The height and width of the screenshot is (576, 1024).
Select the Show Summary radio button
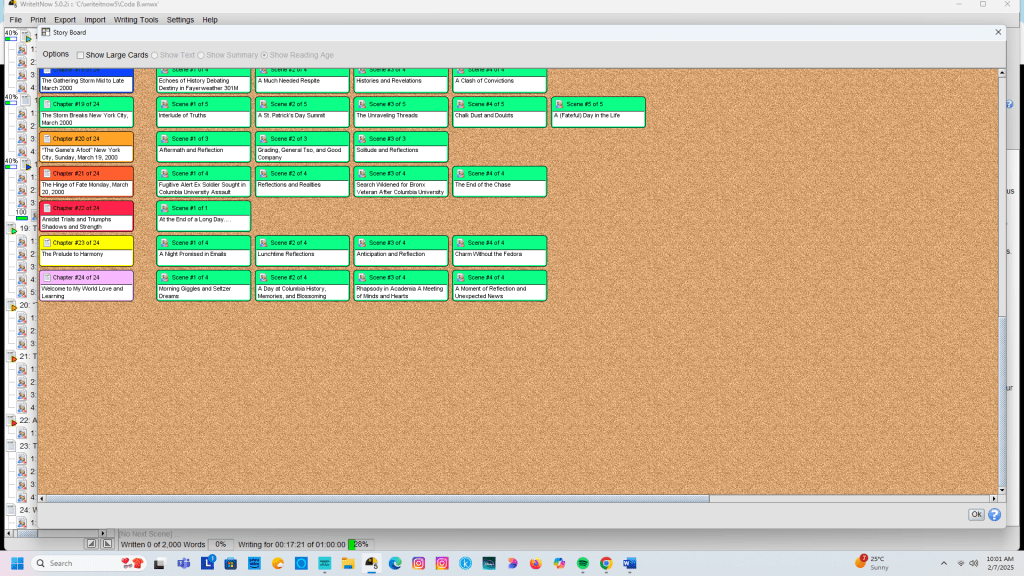[x=201, y=55]
